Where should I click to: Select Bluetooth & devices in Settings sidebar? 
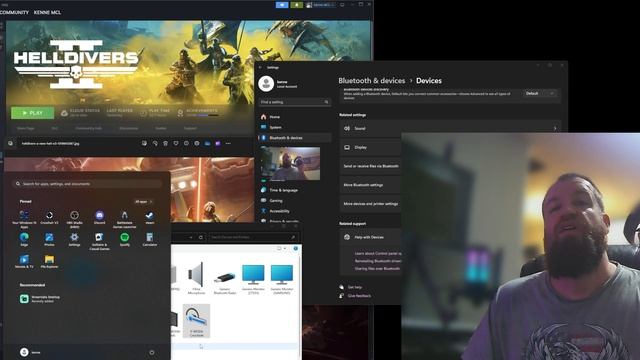[x=295, y=138]
